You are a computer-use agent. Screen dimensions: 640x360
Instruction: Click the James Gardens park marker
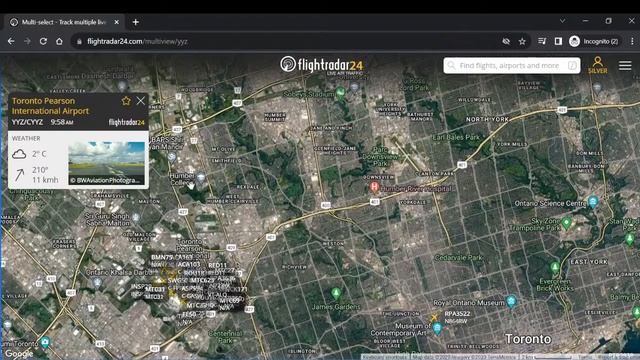coord(336,293)
